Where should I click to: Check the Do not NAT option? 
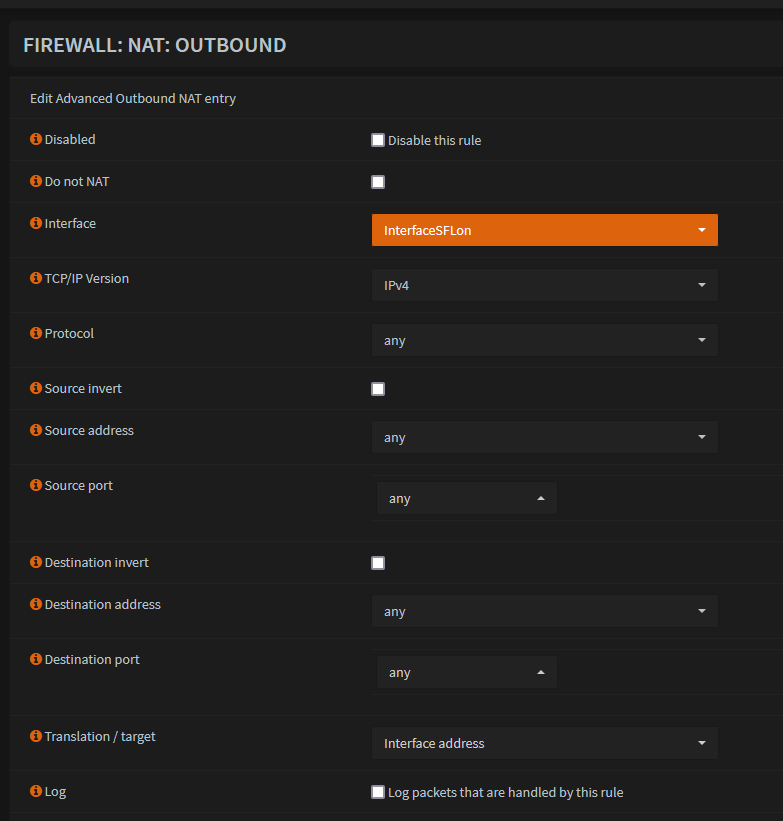pyautogui.click(x=378, y=182)
